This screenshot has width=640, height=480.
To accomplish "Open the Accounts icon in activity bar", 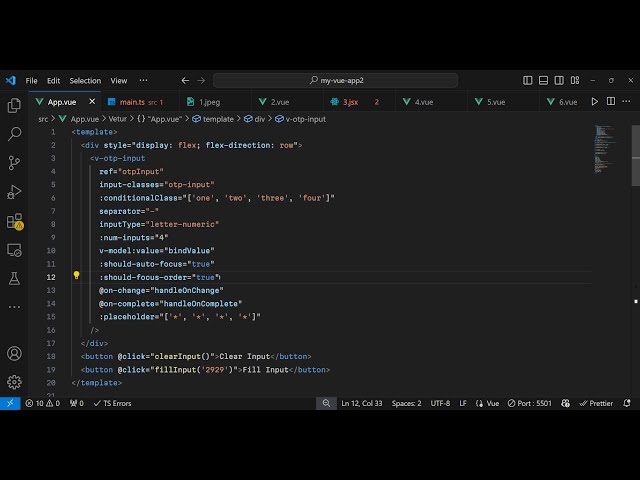I will [14, 354].
